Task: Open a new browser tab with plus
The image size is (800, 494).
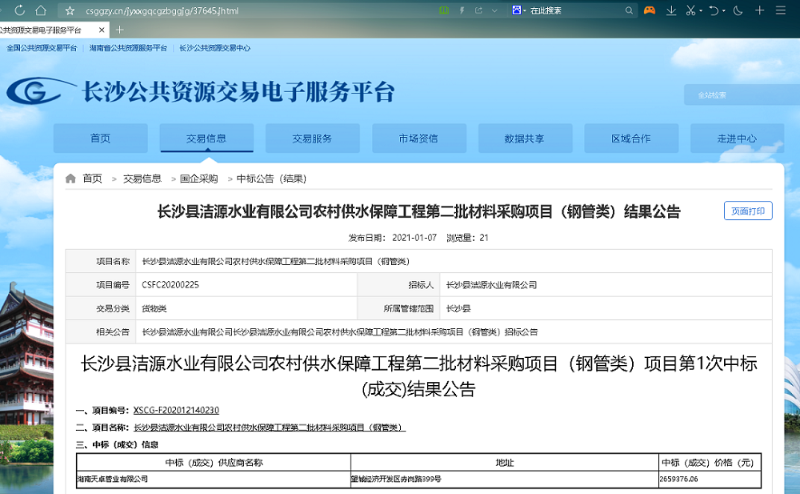Action: (x=120, y=29)
